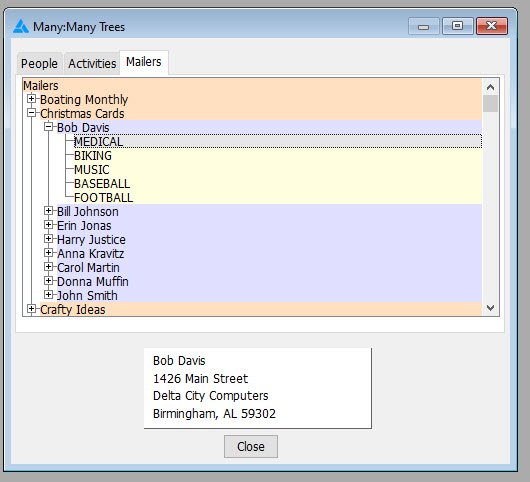
Task: Select Carol Martin in the tree
Action: (x=88, y=268)
